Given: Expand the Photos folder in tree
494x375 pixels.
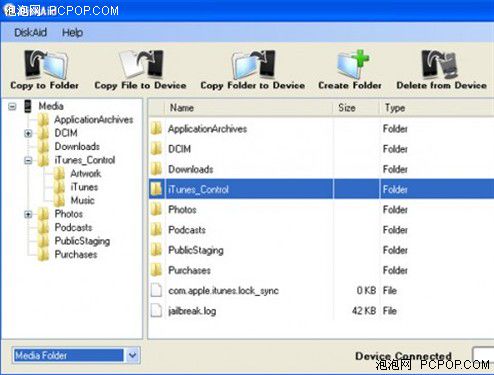Looking at the screenshot, I should point(28,214).
